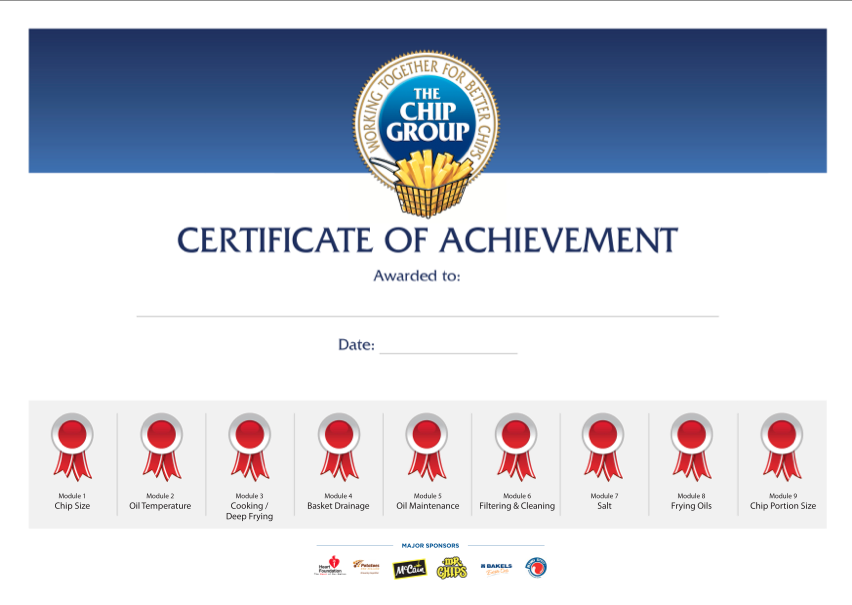Select the Module 2 Oil Temperature ribbon
The height and width of the screenshot is (605, 852).
point(161,447)
